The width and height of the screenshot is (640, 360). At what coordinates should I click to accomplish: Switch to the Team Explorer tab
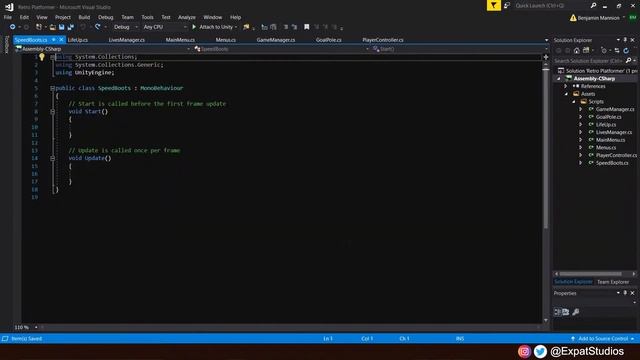[613, 282]
